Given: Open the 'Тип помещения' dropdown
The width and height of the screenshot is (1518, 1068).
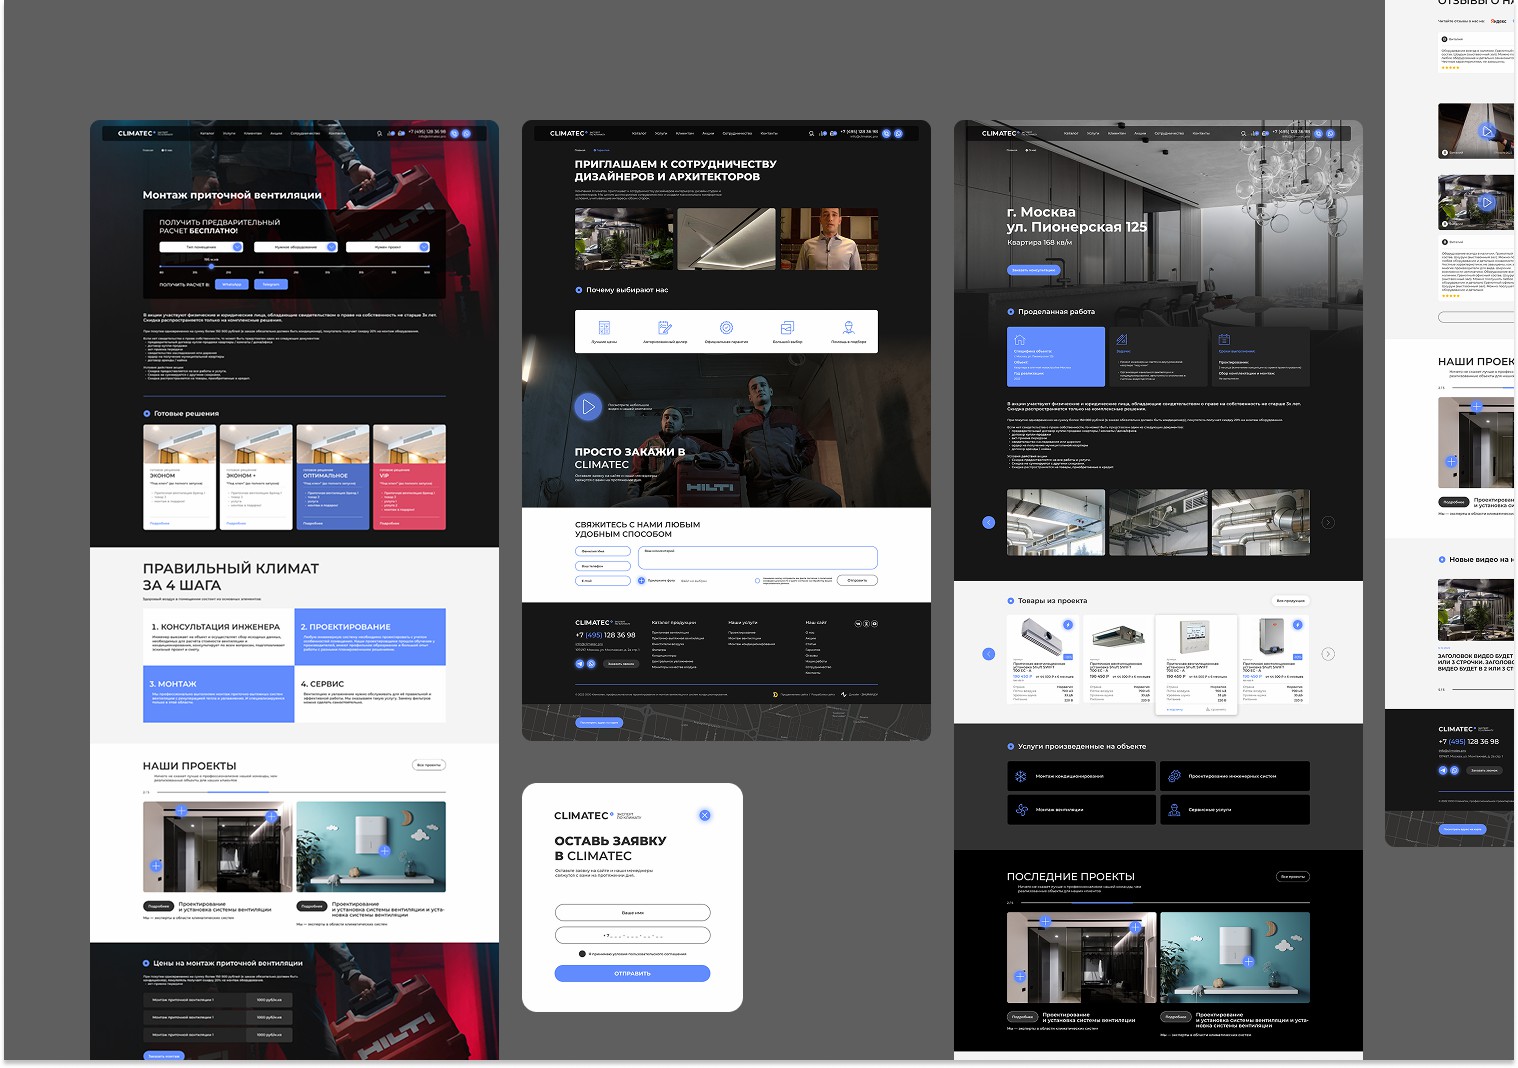Looking at the screenshot, I should pyautogui.click(x=201, y=247).
